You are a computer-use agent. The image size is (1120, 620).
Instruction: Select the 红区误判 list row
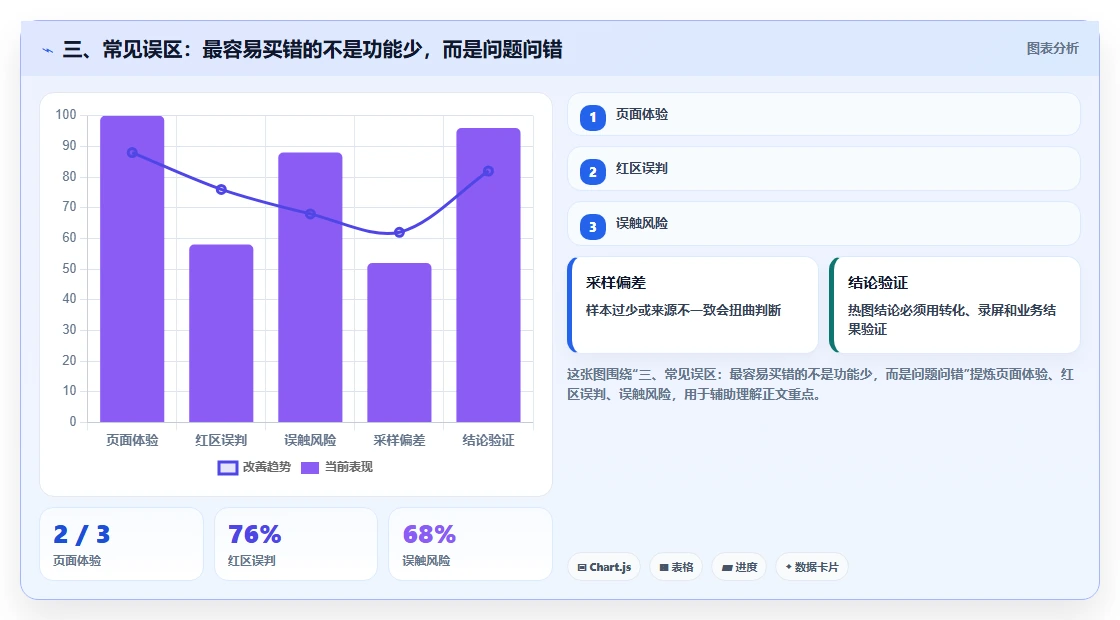(x=824, y=169)
